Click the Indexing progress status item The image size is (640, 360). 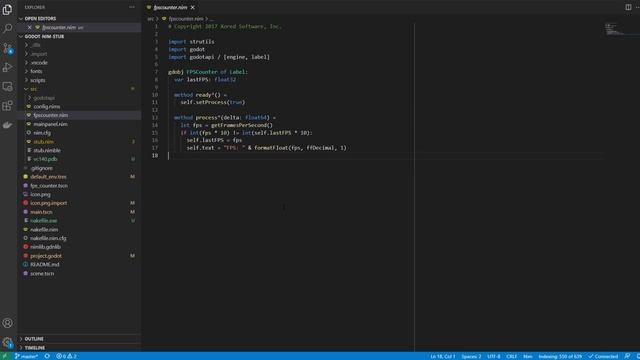[560, 356]
